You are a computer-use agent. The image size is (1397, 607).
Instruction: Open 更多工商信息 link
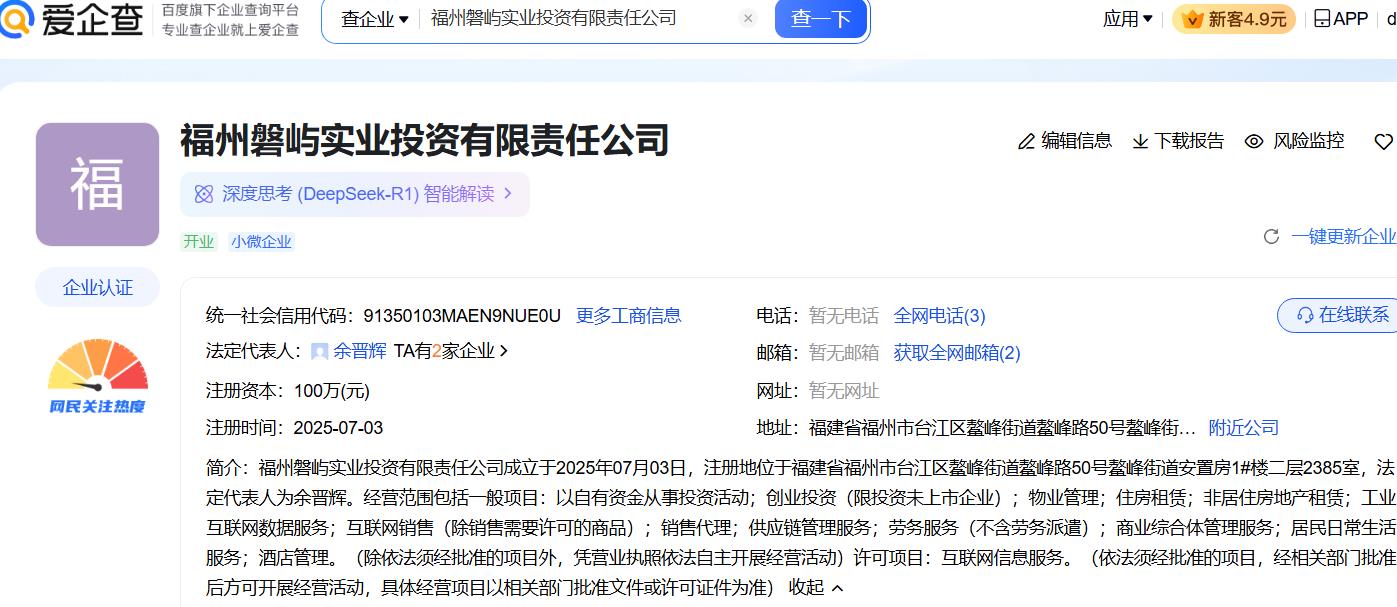[x=628, y=316]
